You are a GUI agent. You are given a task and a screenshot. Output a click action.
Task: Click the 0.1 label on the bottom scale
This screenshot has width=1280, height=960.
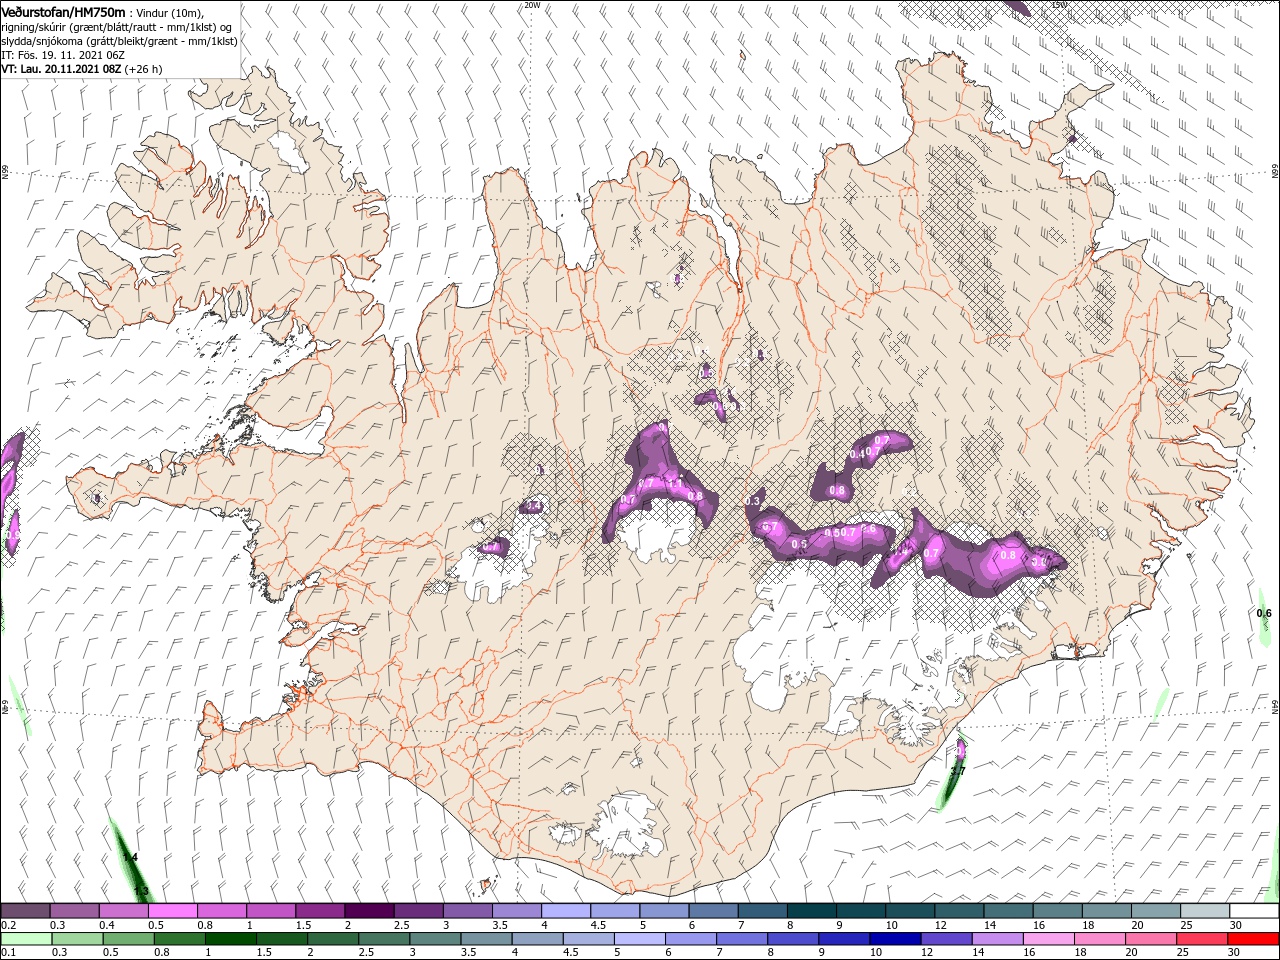click(8, 953)
